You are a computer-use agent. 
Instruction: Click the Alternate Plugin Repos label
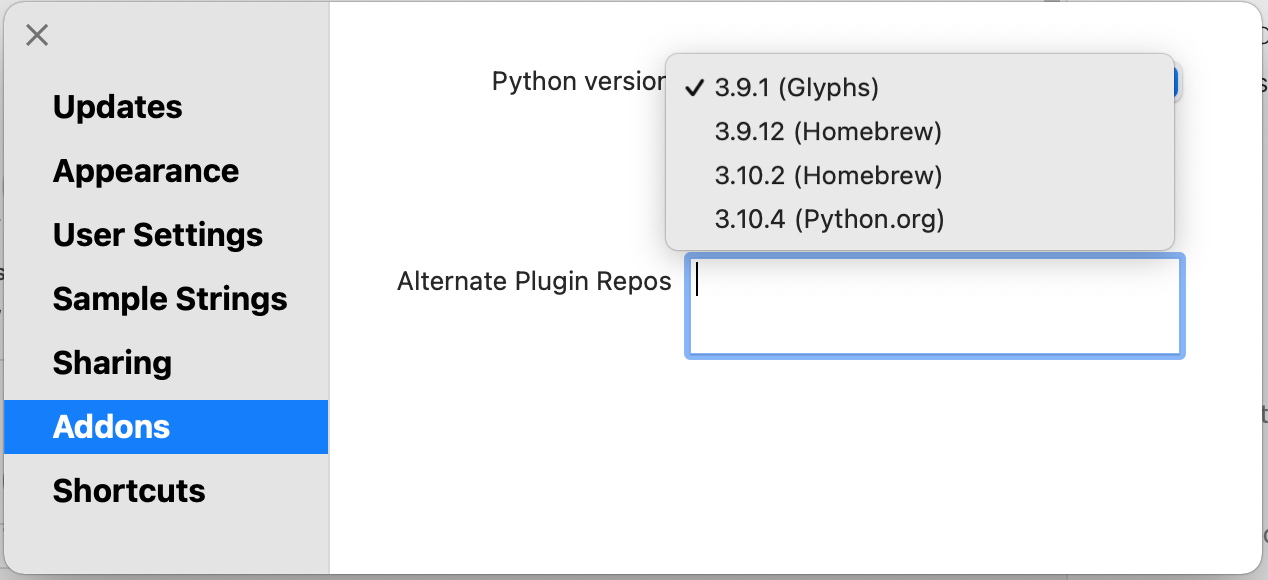pos(534,281)
